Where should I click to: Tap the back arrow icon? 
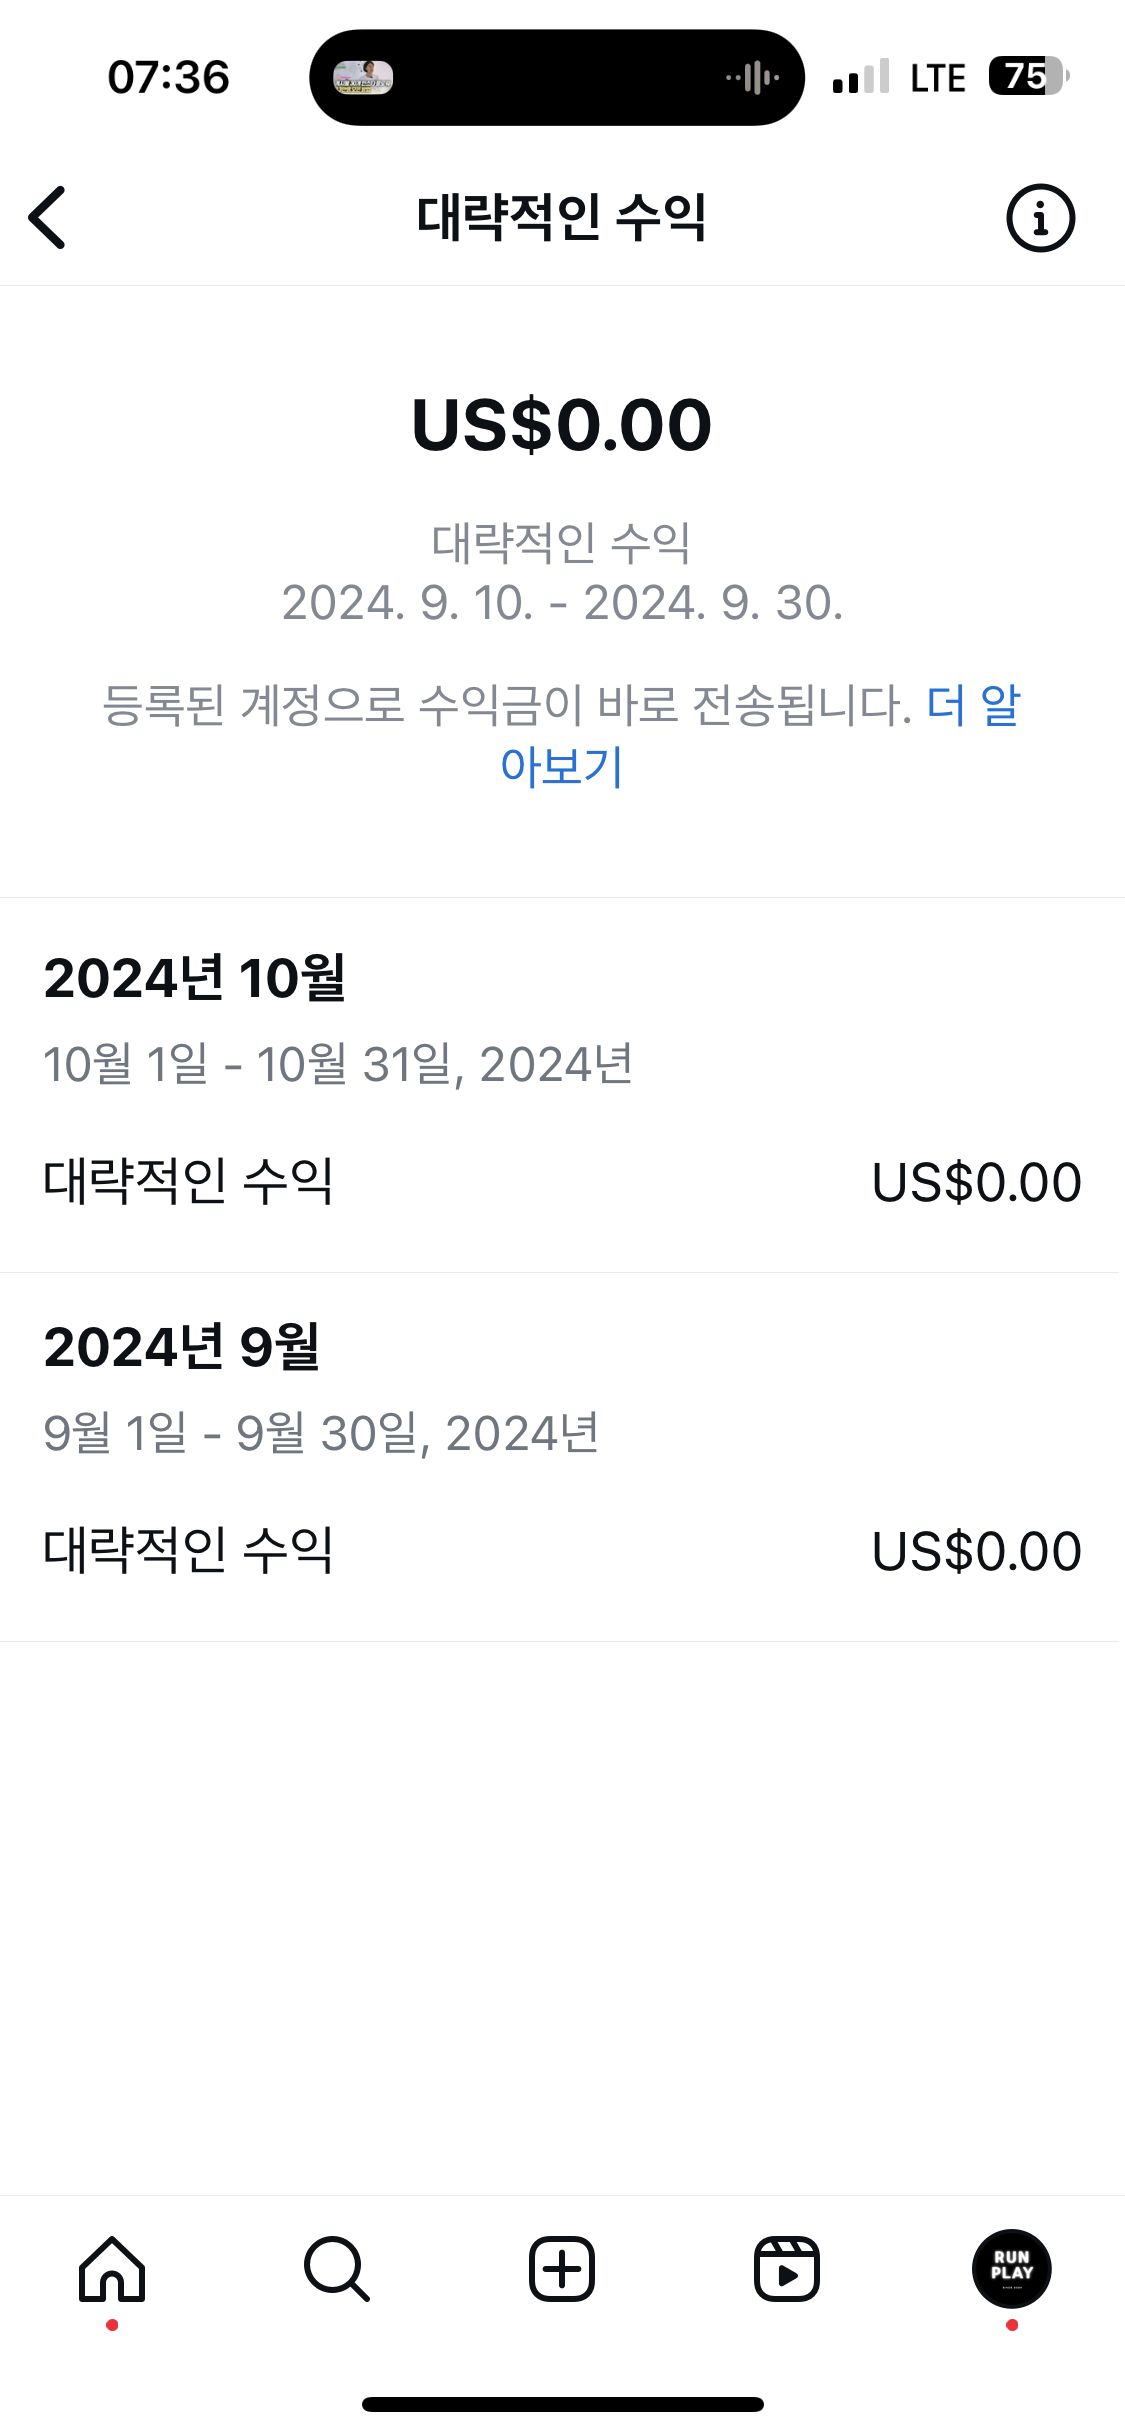click(x=48, y=217)
